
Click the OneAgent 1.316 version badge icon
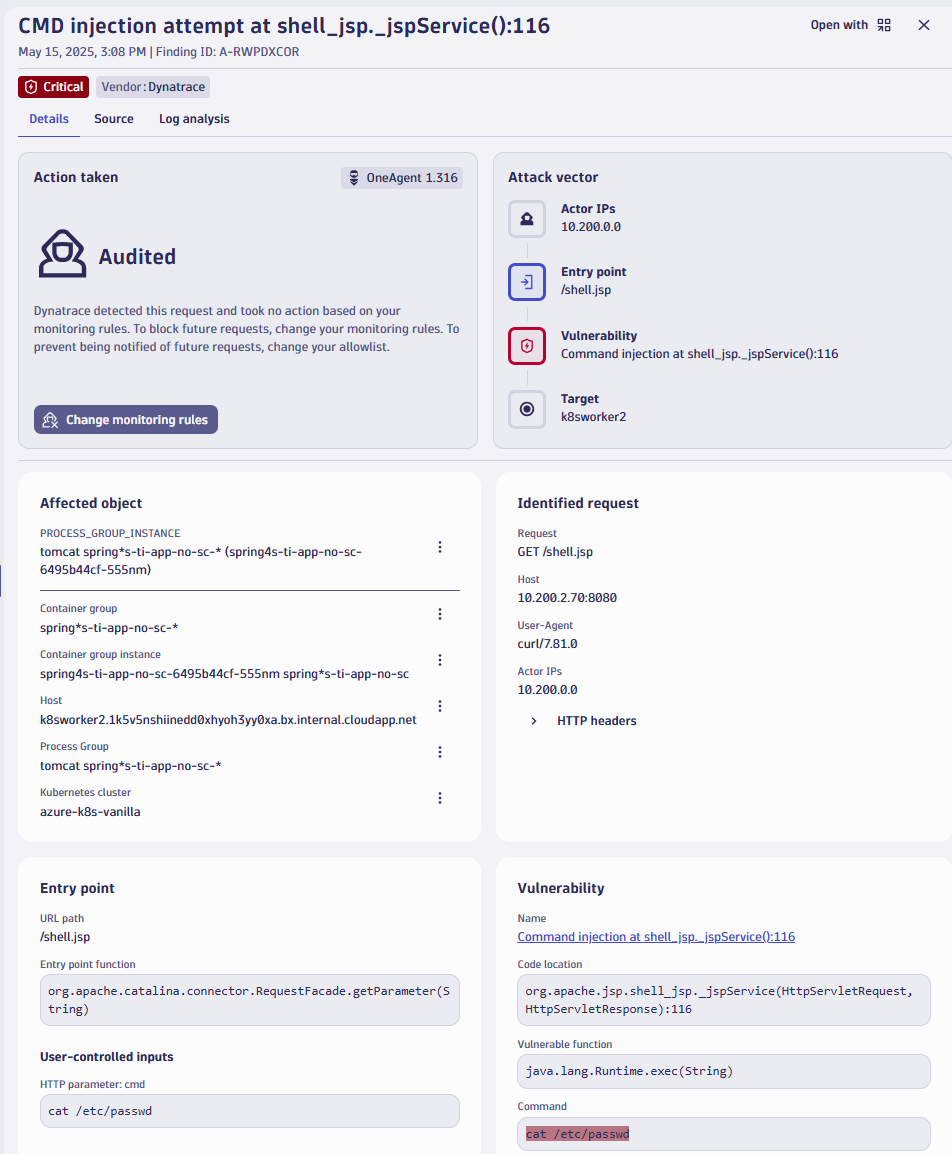pyautogui.click(x=353, y=177)
